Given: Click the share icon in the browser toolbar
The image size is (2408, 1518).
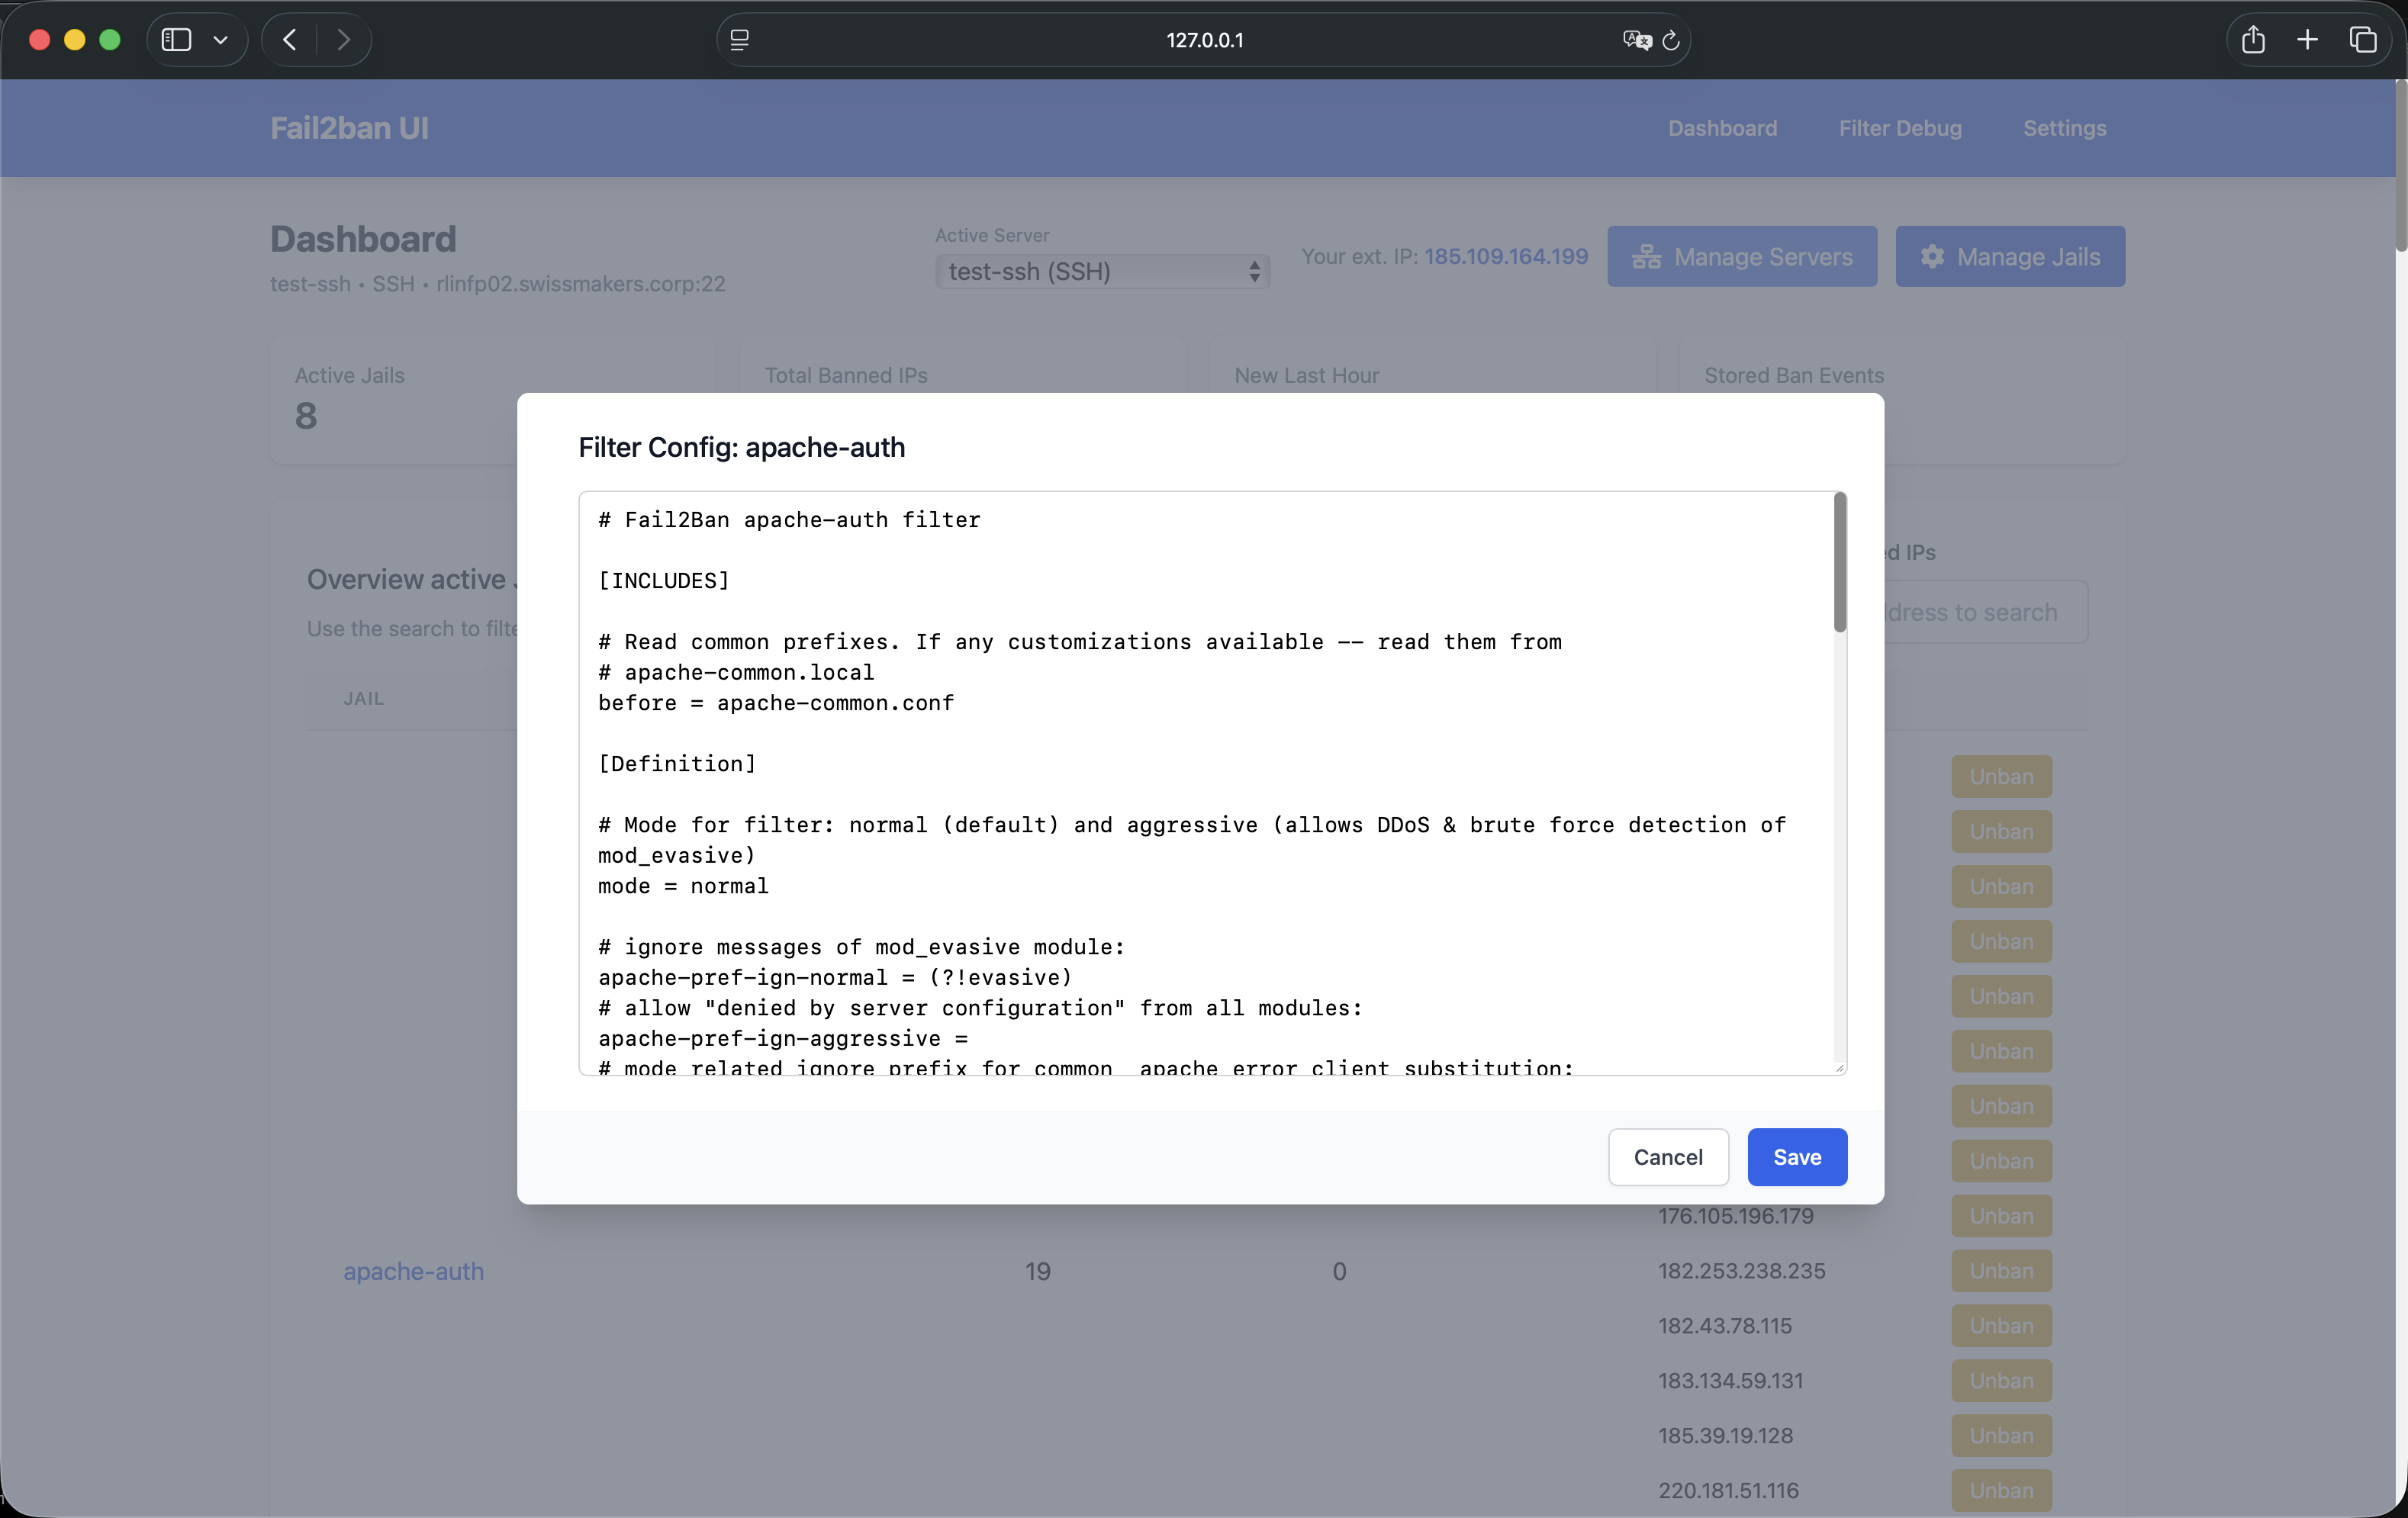Looking at the screenshot, I should (2252, 40).
